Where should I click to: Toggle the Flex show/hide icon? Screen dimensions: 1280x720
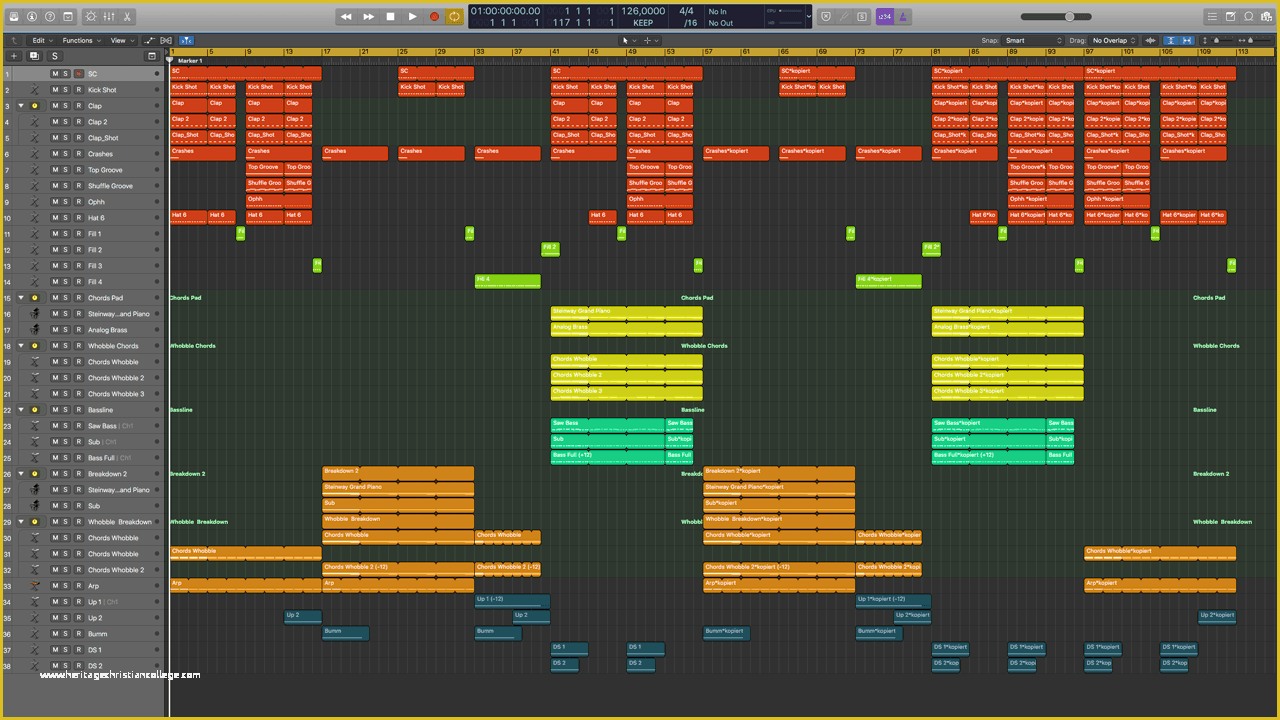tap(166, 41)
